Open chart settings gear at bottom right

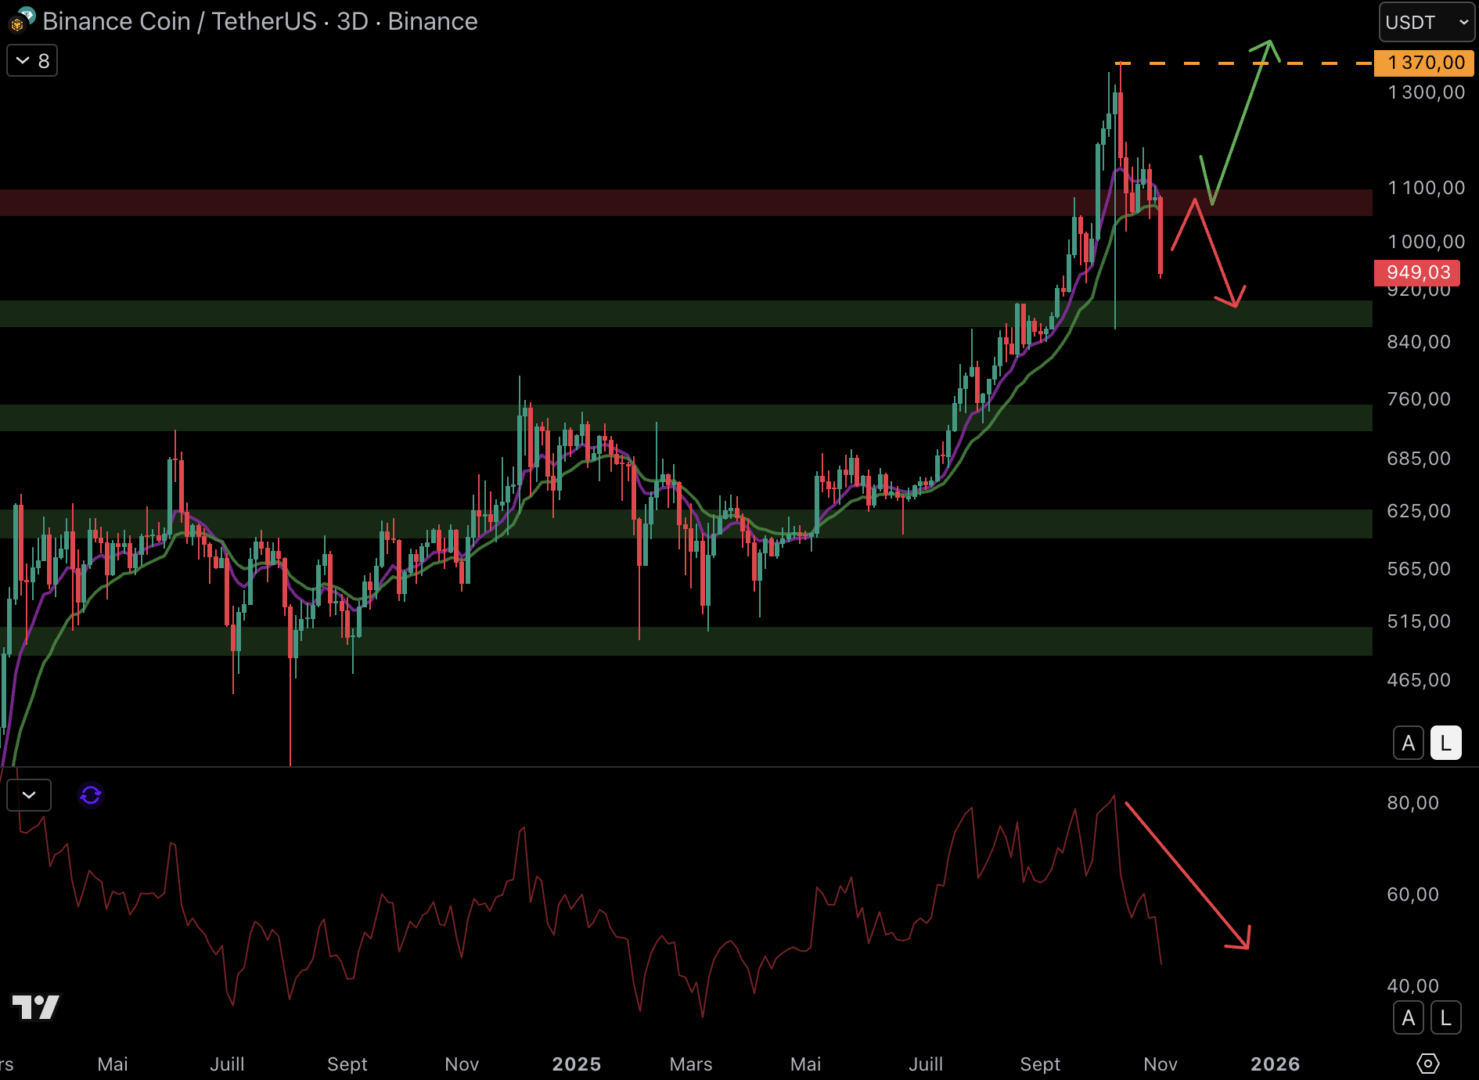coord(1428,1063)
